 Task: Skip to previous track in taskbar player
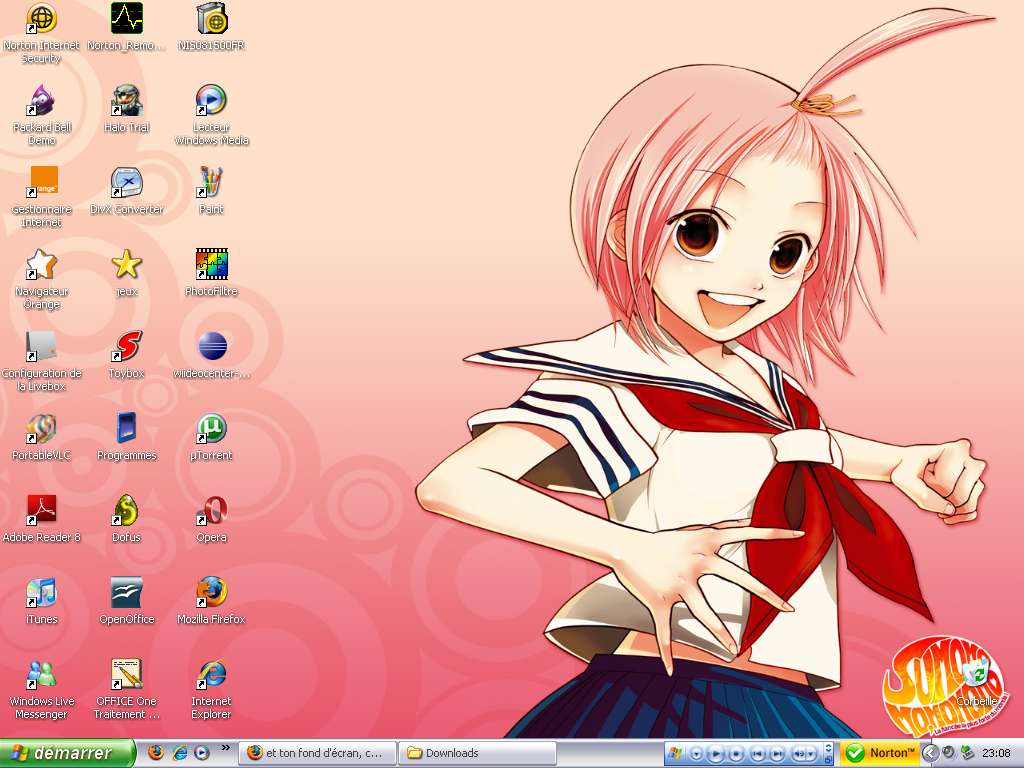pos(757,754)
